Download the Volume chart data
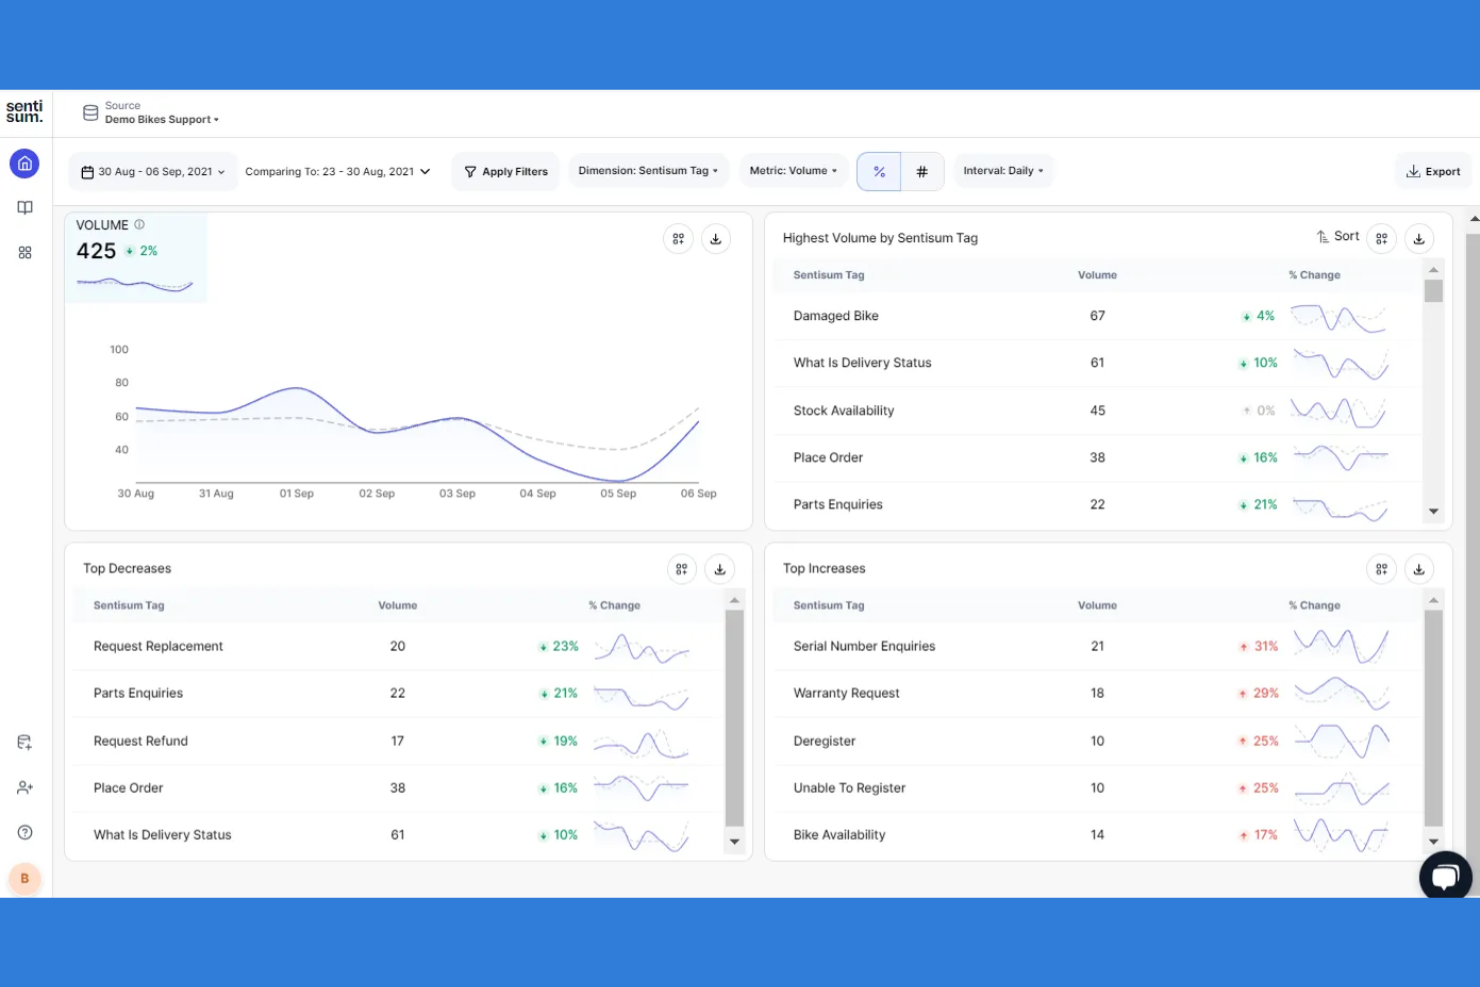Image resolution: width=1480 pixels, height=987 pixels. click(x=716, y=238)
